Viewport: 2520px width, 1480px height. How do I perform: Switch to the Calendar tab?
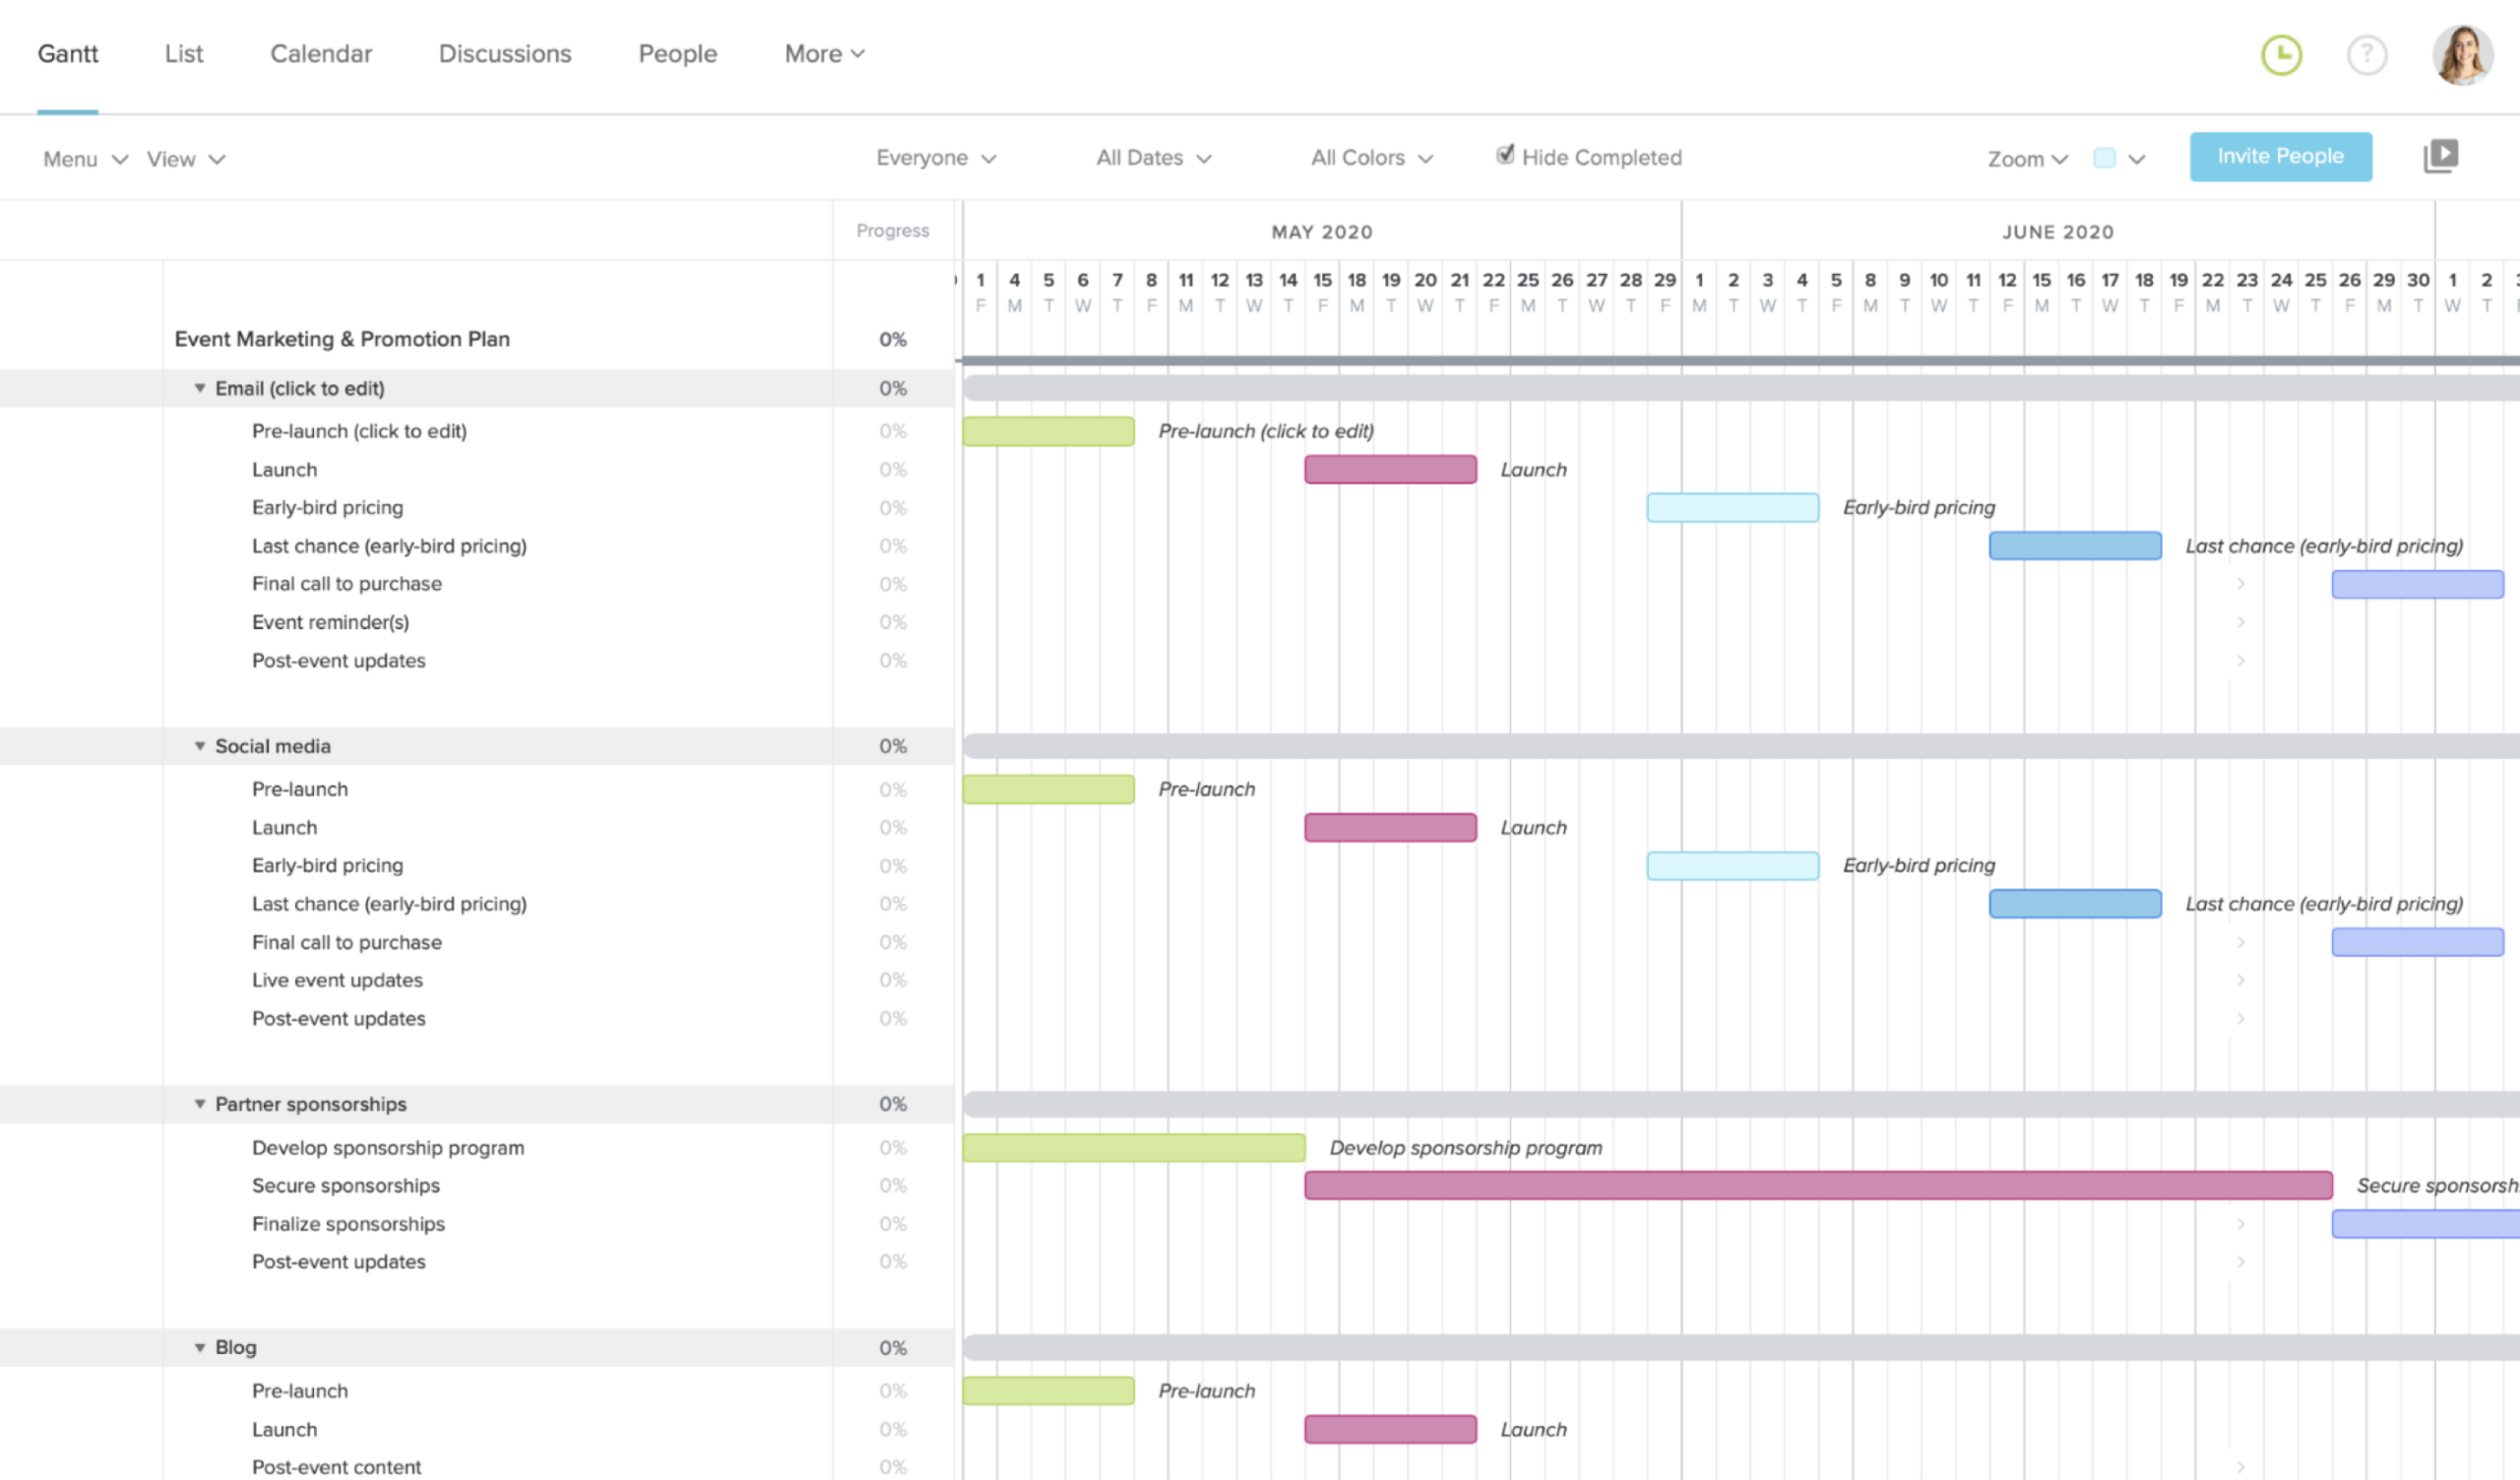pyautogui.click(x=320, y=53)
